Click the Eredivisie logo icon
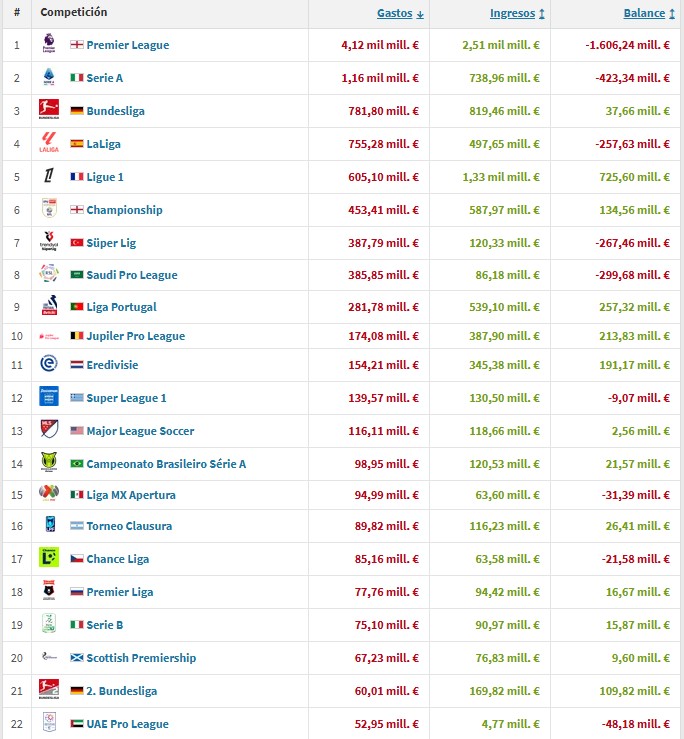Image resolution: width=684 pixels, height=739 pixels. click(x=49, y=363)
